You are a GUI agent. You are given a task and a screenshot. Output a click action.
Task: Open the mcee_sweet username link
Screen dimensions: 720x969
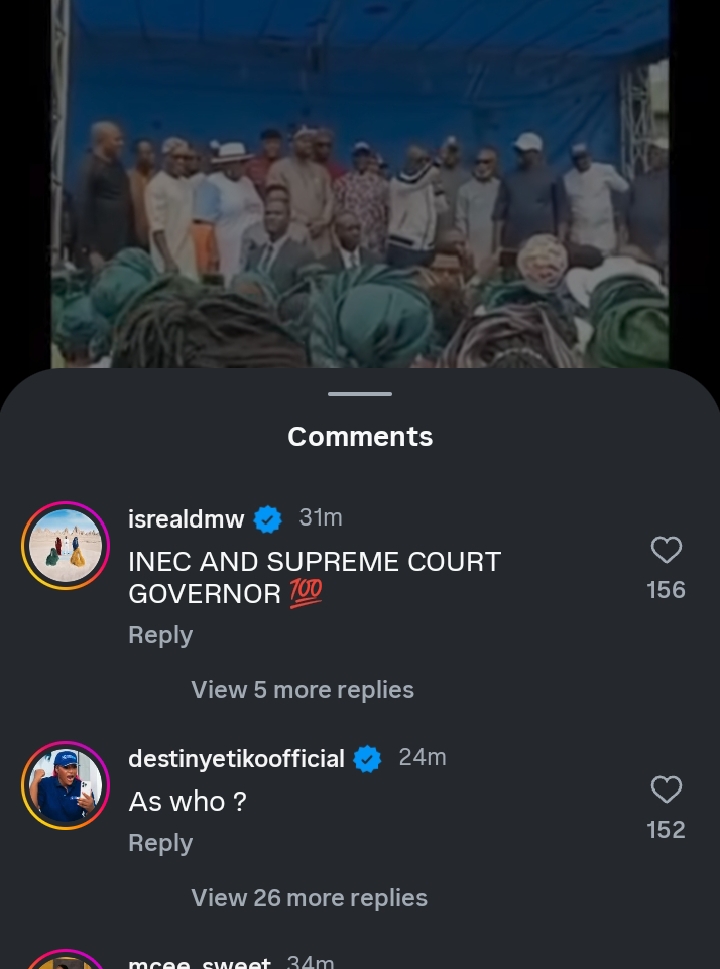pos(199,962)
